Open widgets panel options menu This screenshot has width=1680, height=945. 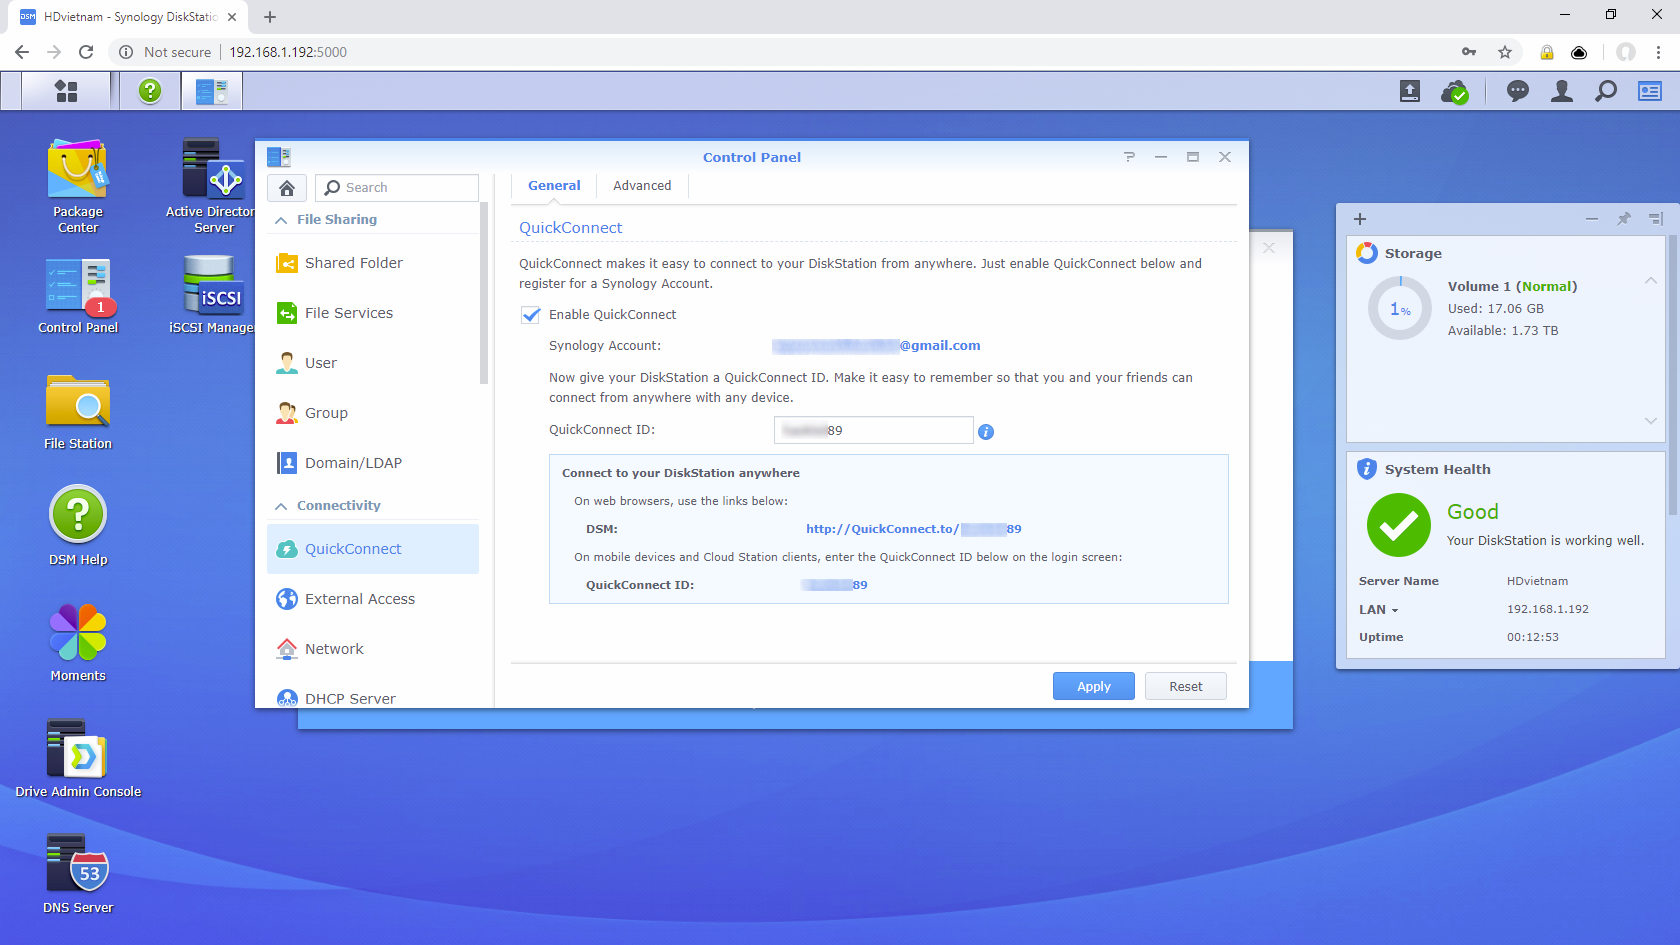click(x=1656, y=219)
